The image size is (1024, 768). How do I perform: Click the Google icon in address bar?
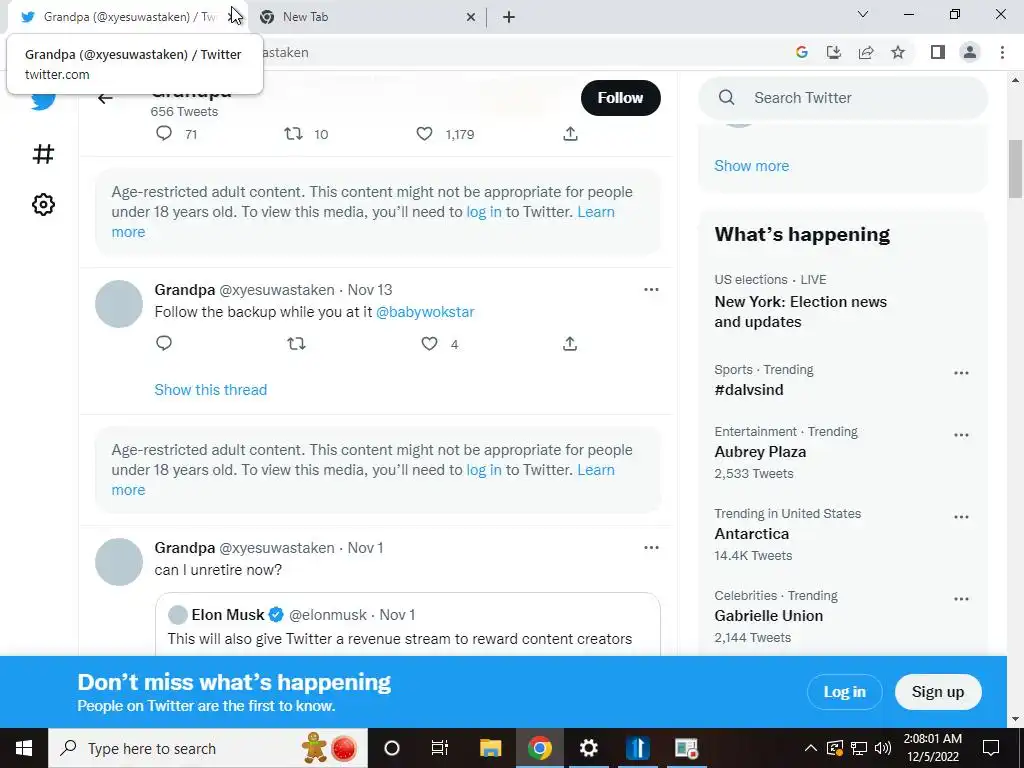(802, 52)
